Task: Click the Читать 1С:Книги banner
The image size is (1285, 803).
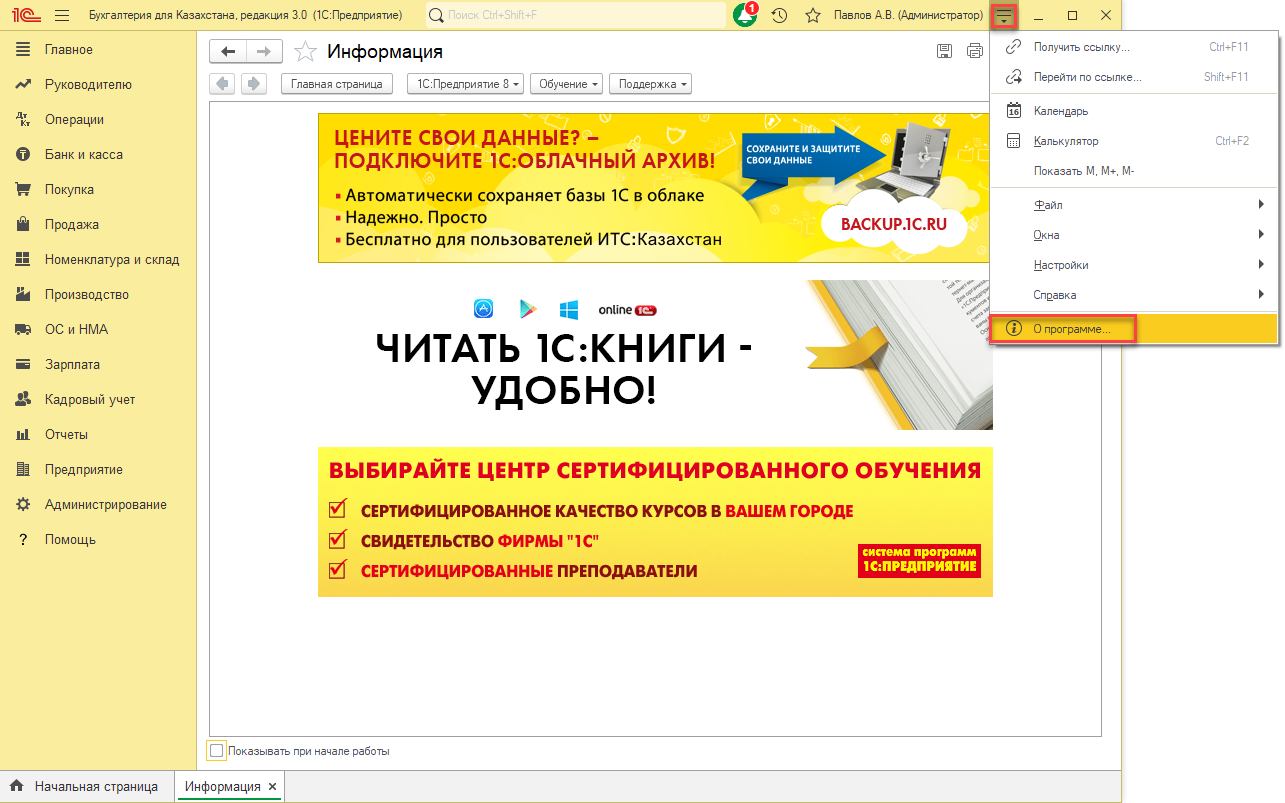Action: (655, 355)
